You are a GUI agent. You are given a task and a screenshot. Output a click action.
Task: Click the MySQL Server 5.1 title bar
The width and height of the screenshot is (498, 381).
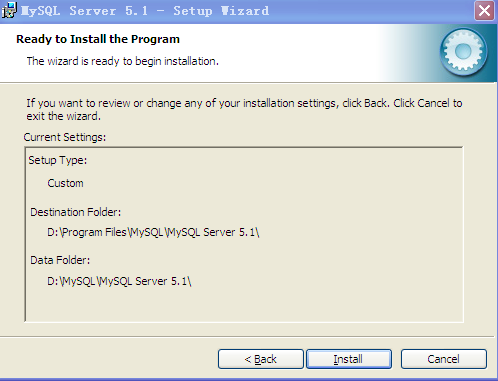click(x=145, y=11)
